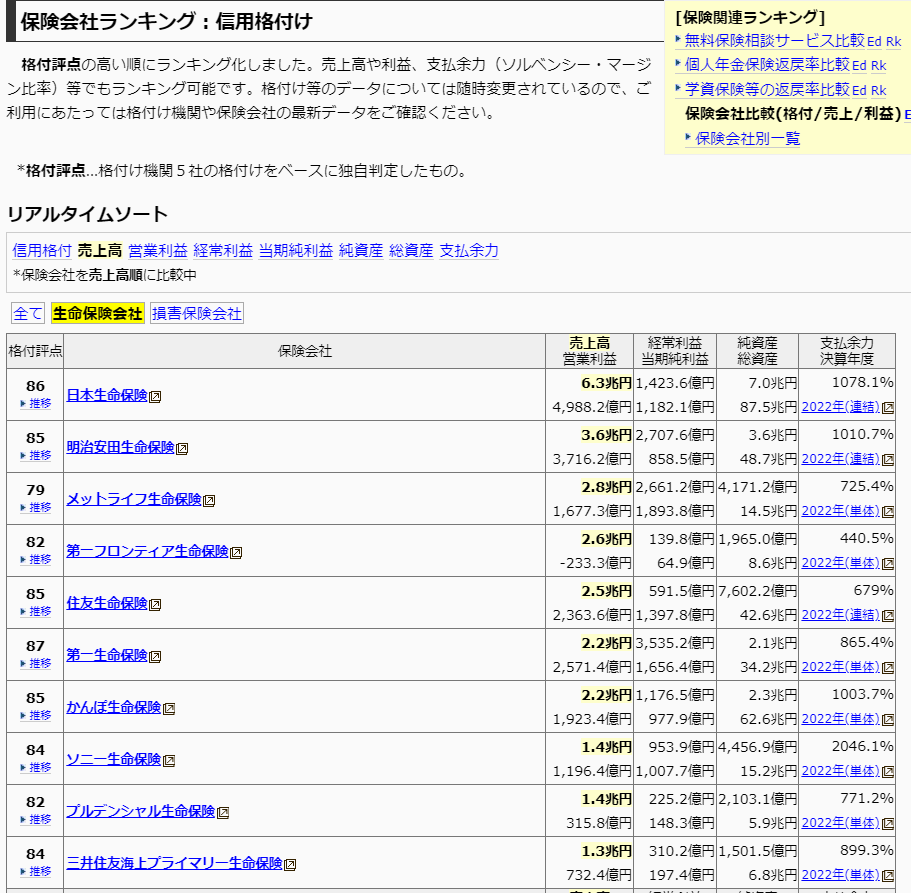
Task: Click 支払余力 決算年度 column header
Action: pos(847,351)
